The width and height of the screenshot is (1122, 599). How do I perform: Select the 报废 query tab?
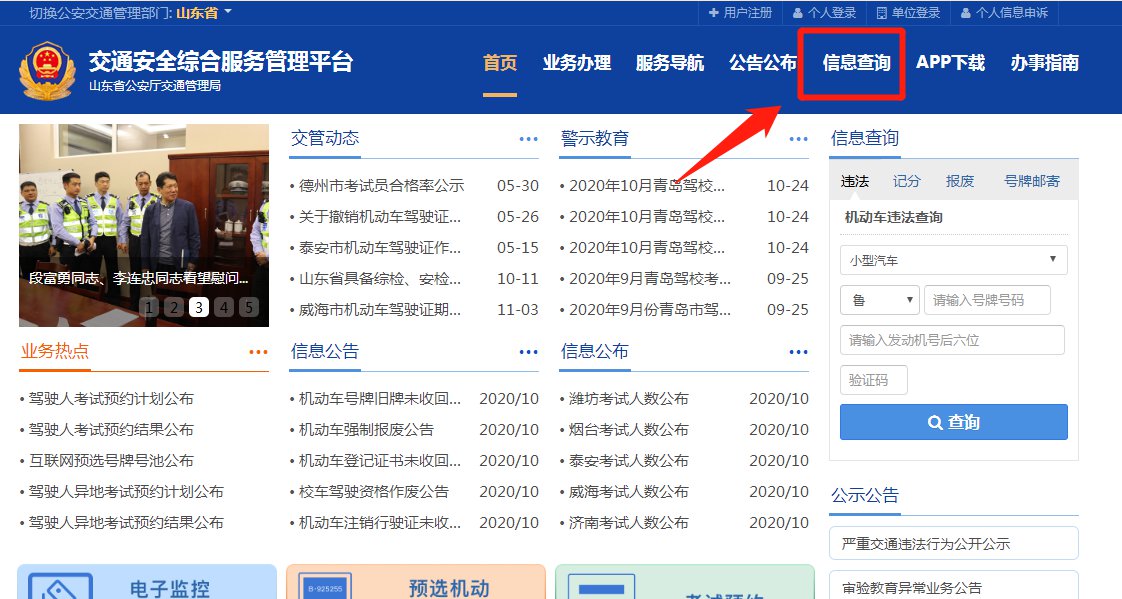[x=960, y=181]
